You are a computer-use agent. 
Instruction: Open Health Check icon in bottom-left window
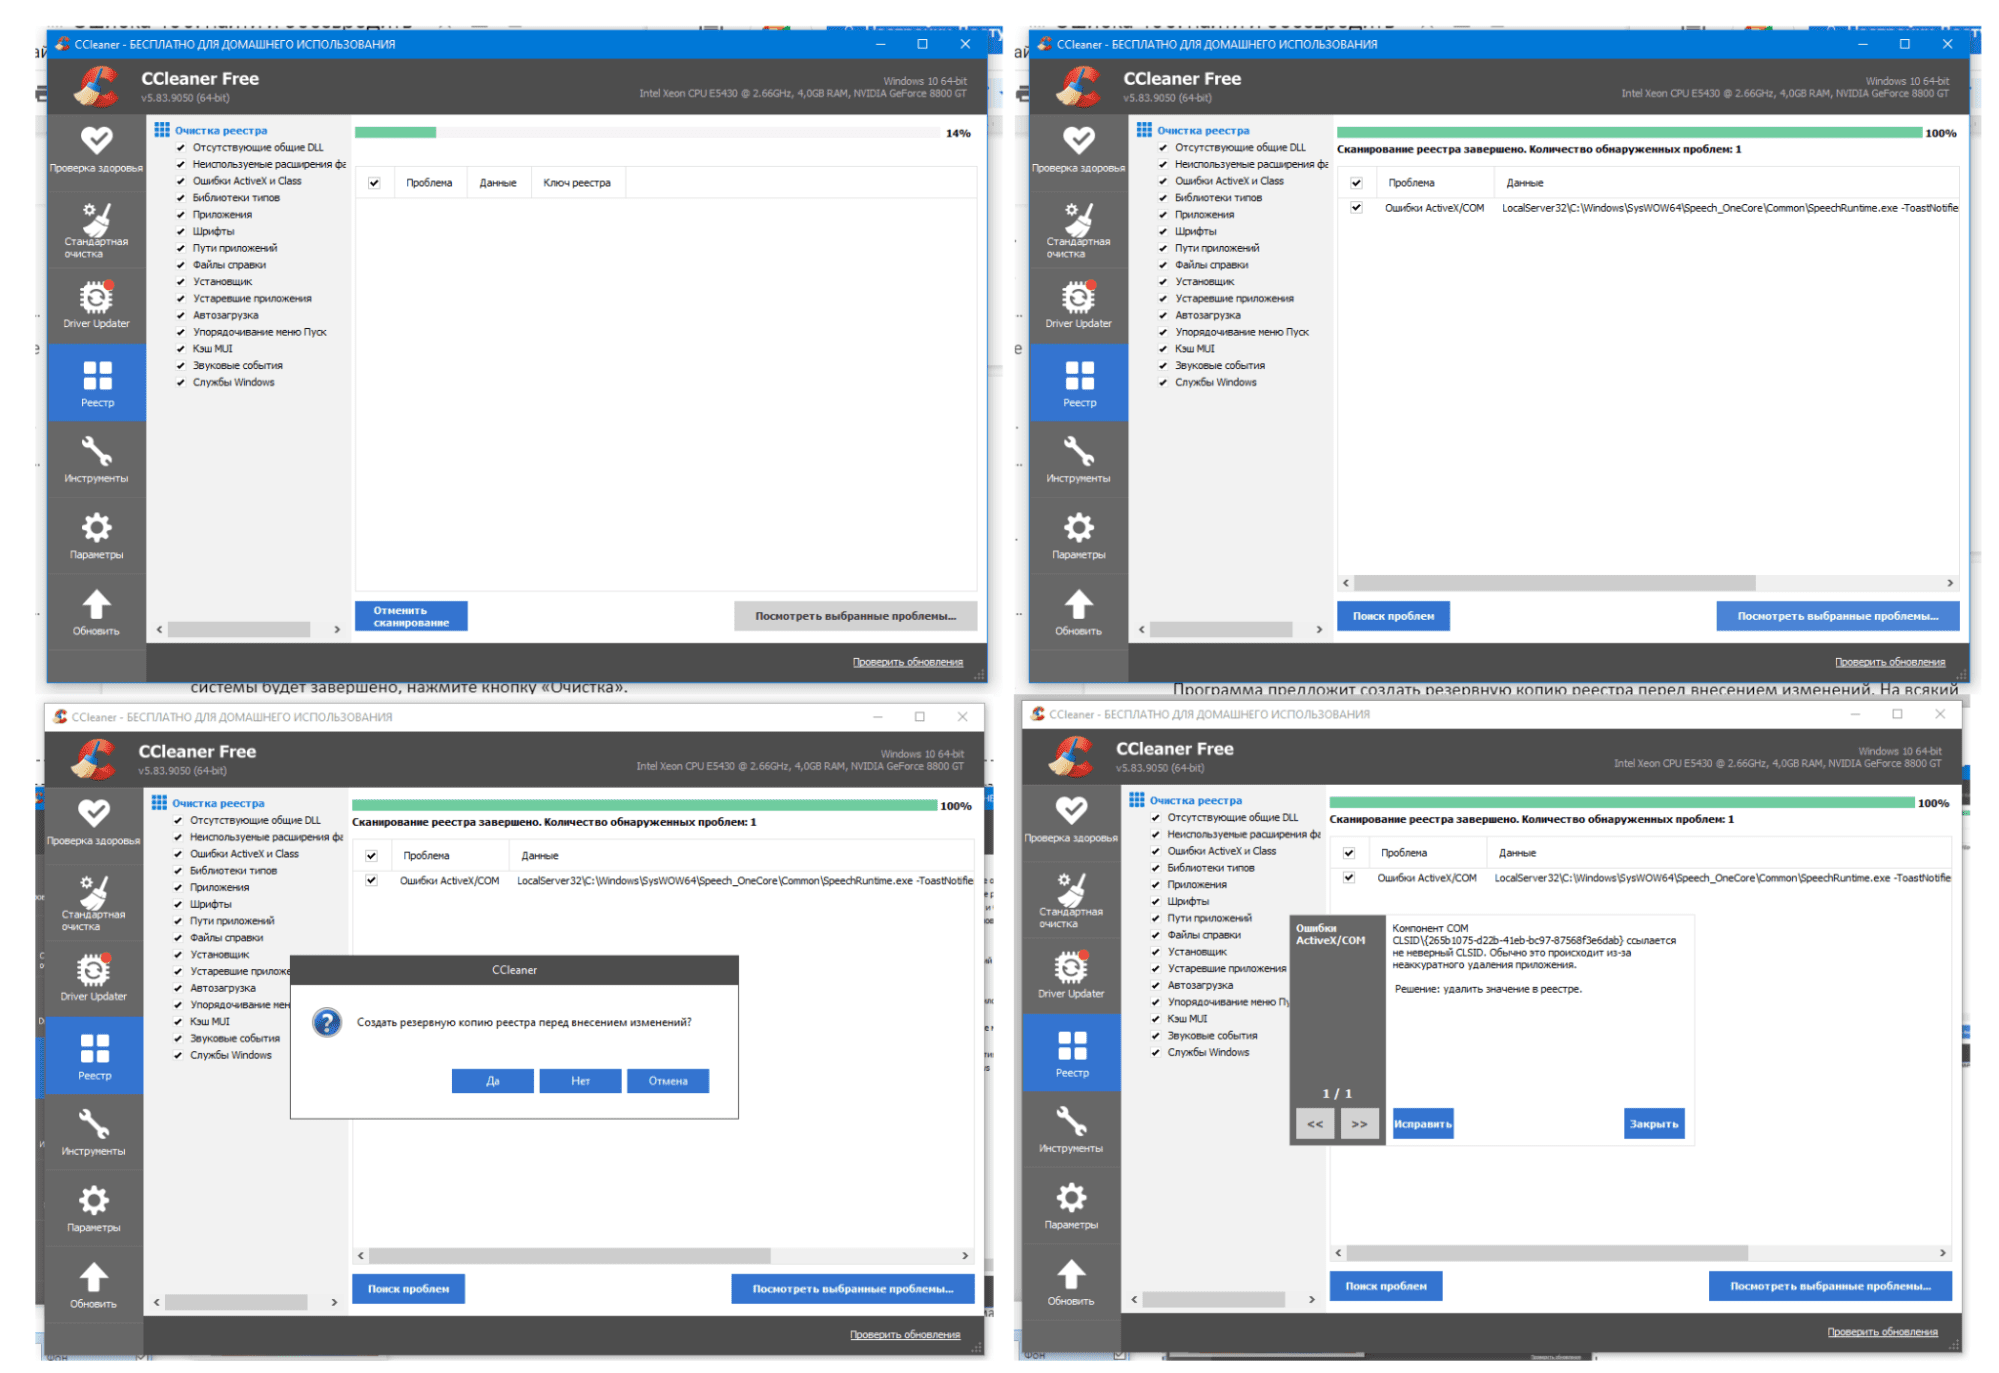tap(93, 813)
